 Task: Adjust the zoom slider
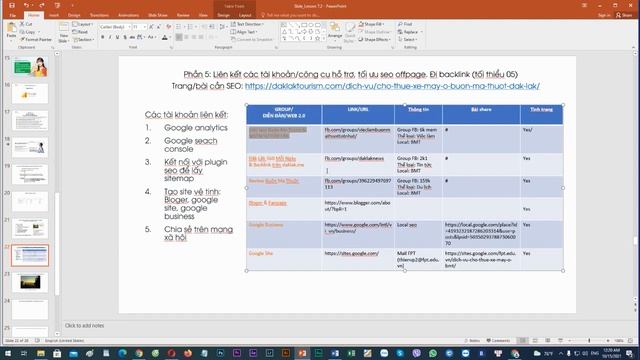point(589,340)
